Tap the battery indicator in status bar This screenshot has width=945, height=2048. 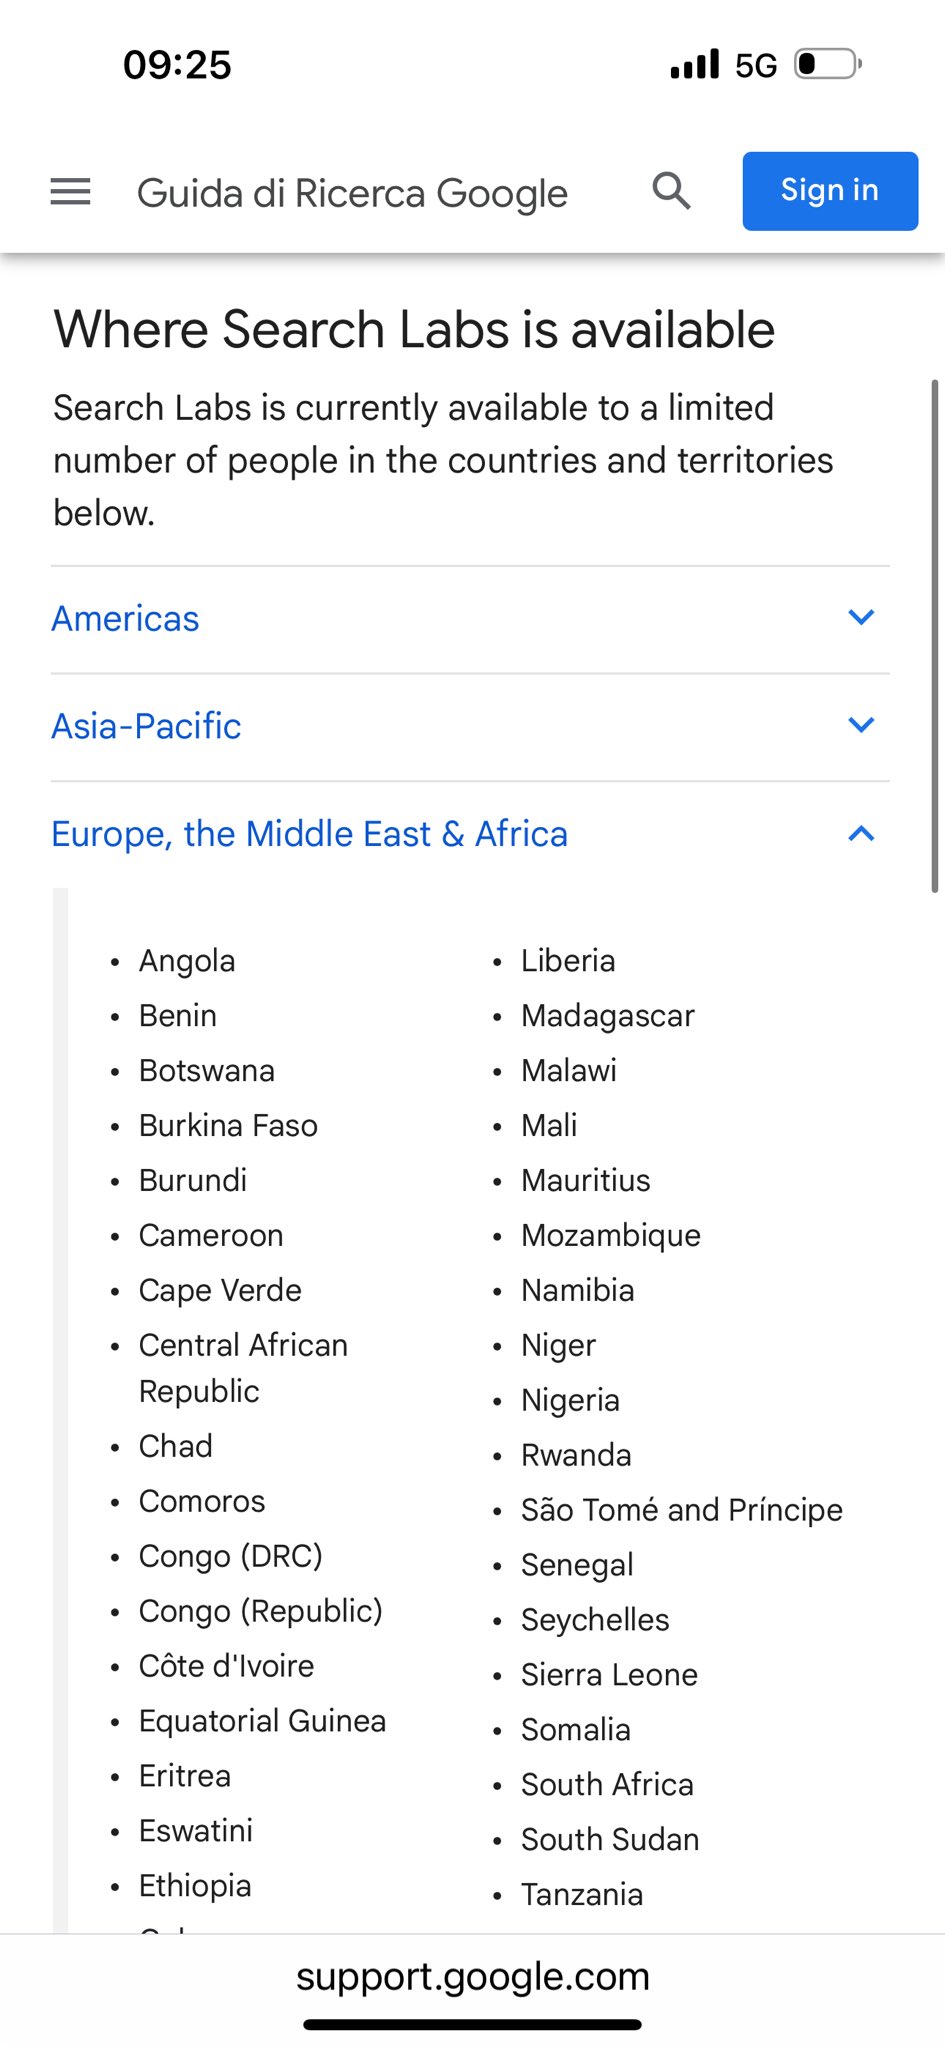click(827, 65)
